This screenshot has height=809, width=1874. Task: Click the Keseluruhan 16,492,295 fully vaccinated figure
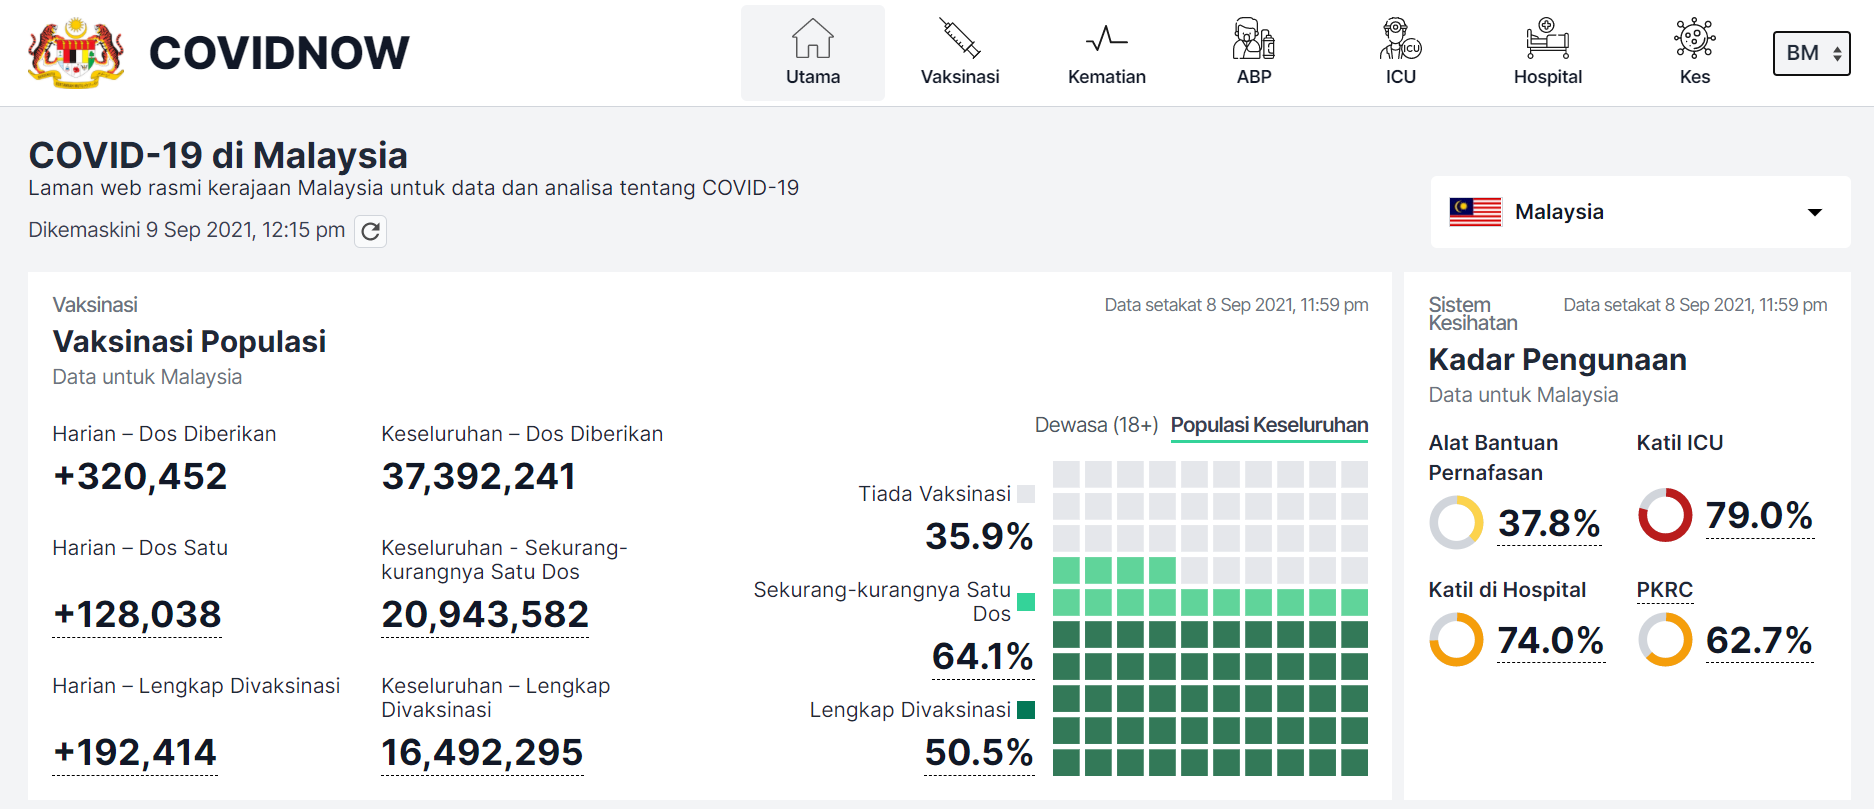482,753
